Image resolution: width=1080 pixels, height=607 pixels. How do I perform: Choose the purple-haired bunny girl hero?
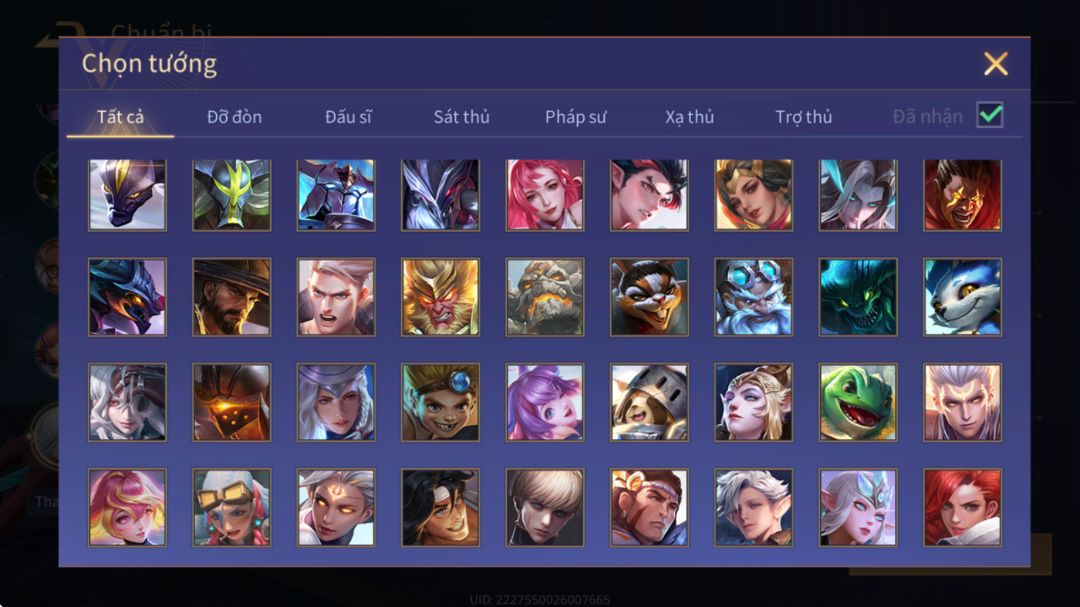coord(545,402)
